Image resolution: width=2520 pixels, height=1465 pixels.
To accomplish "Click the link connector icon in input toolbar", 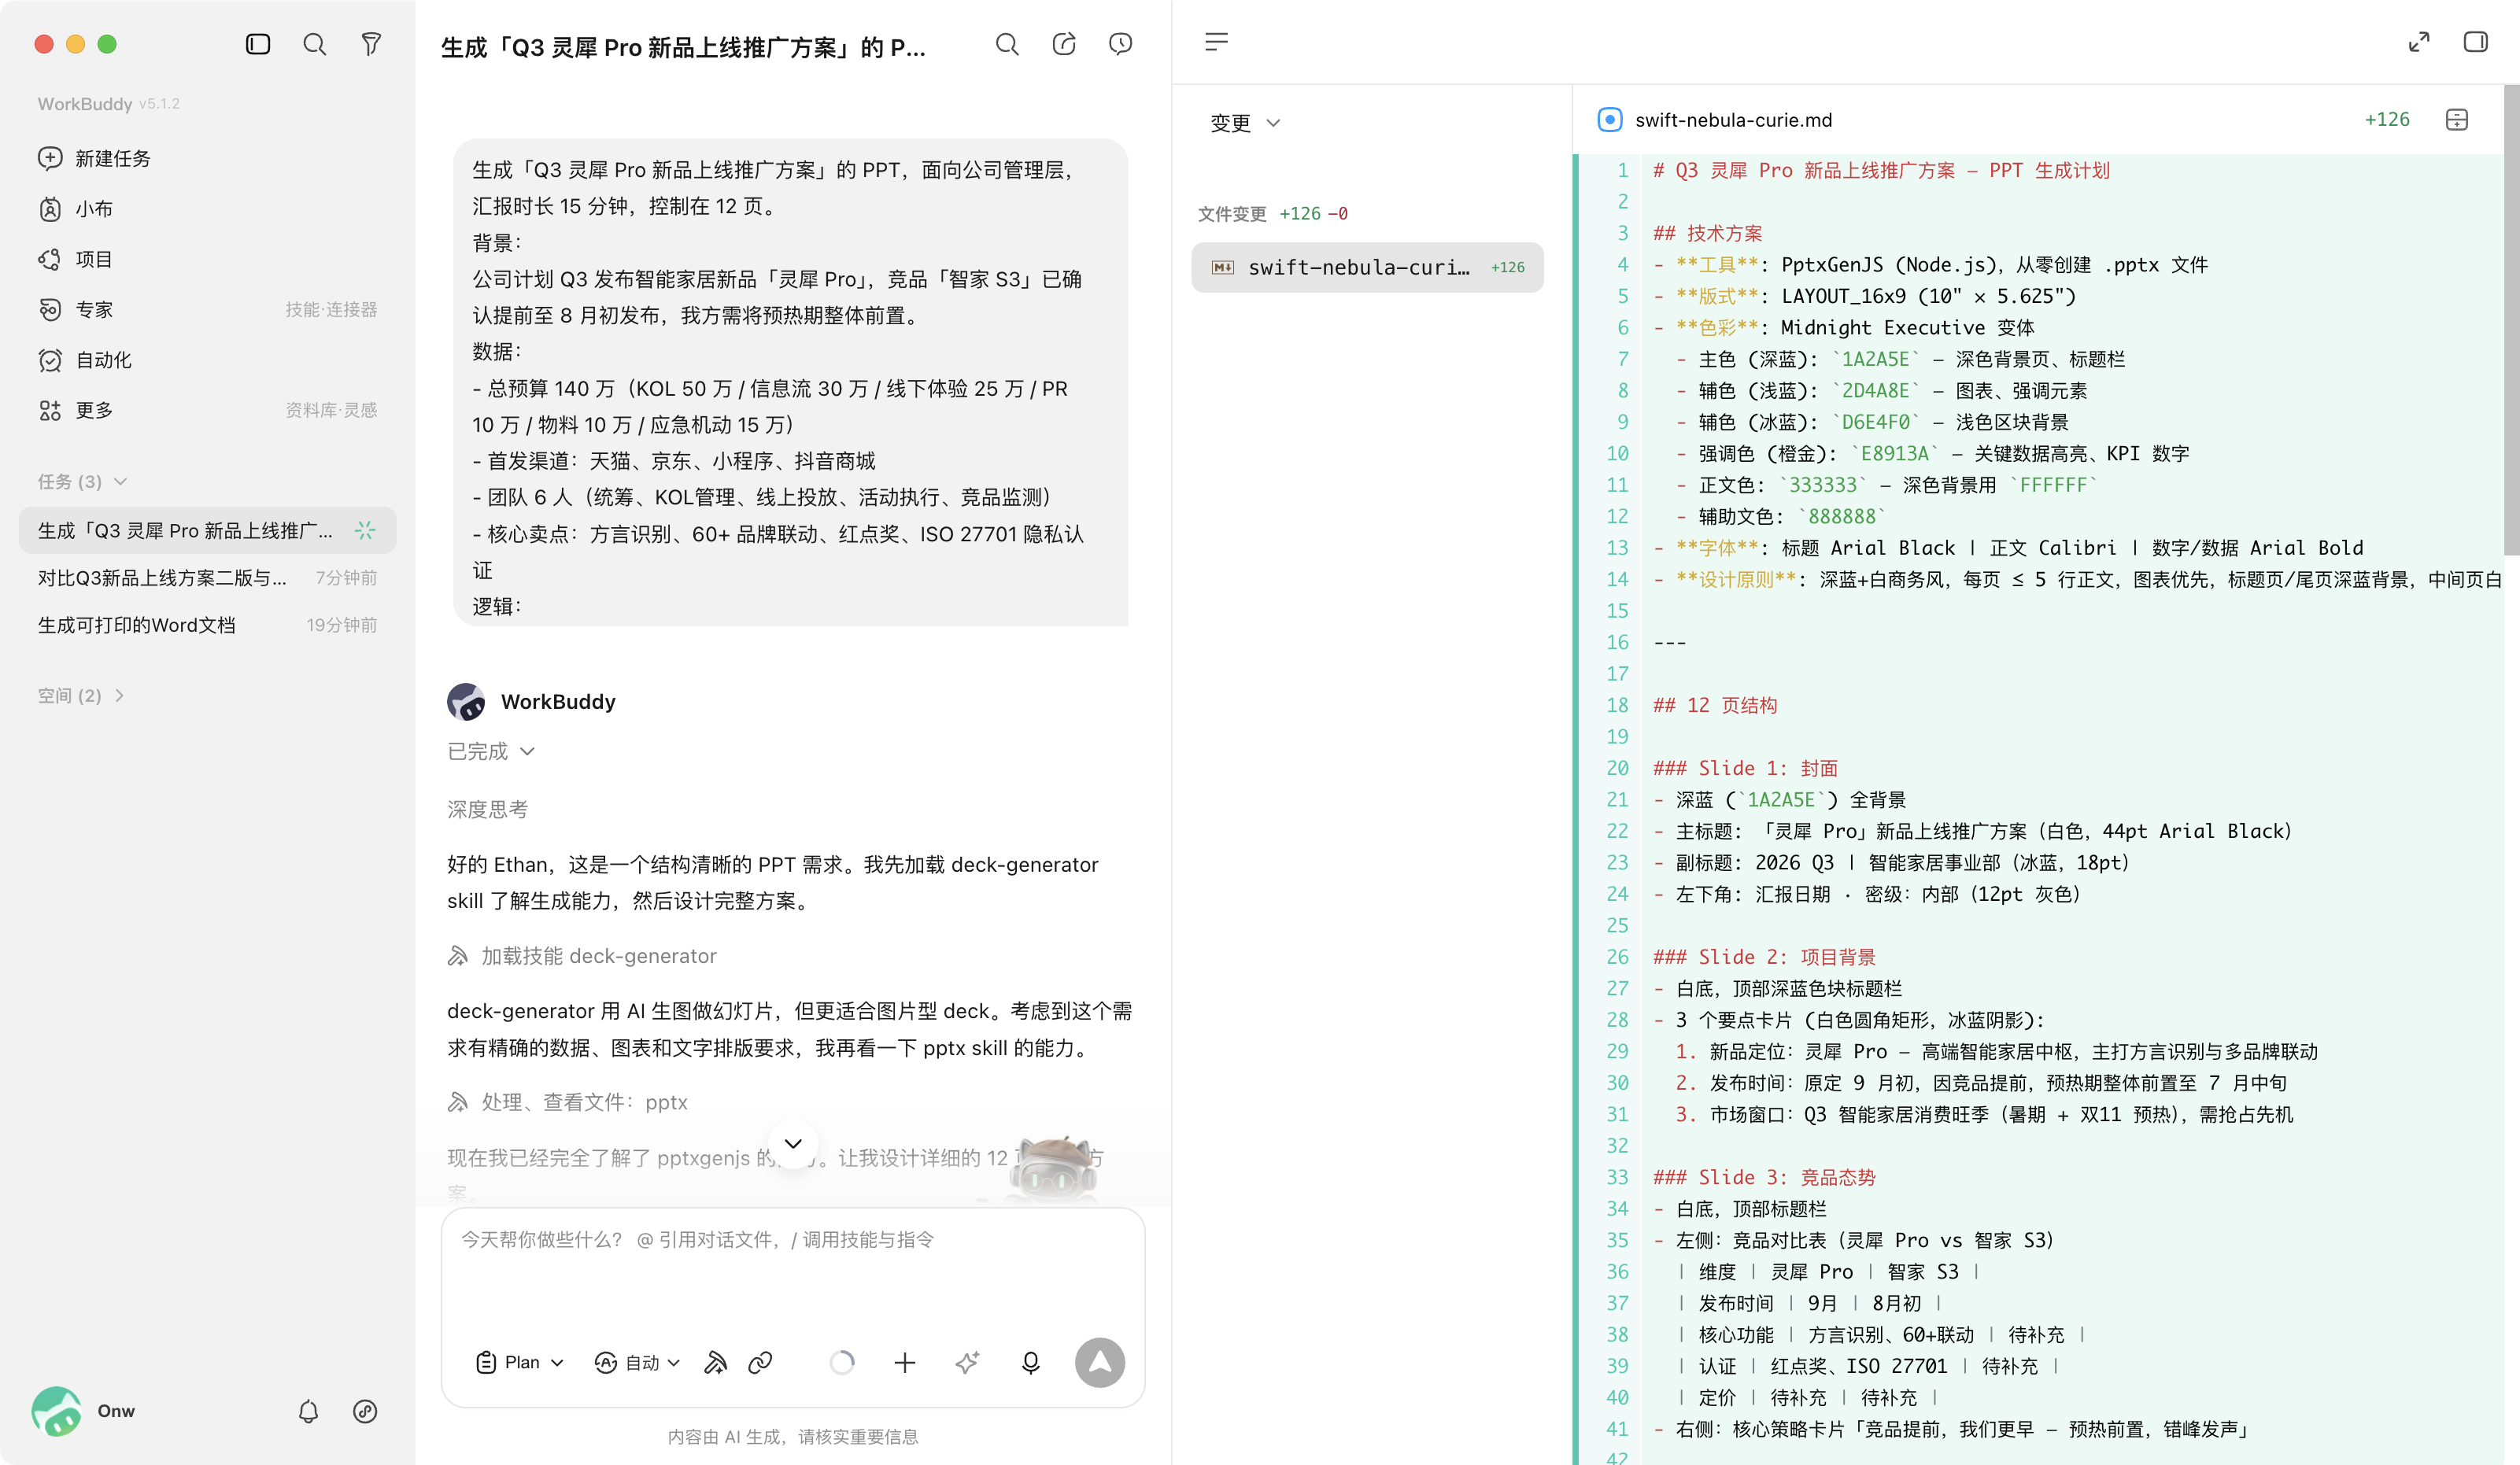I will pyautogui.click(x=760, y=1362).
